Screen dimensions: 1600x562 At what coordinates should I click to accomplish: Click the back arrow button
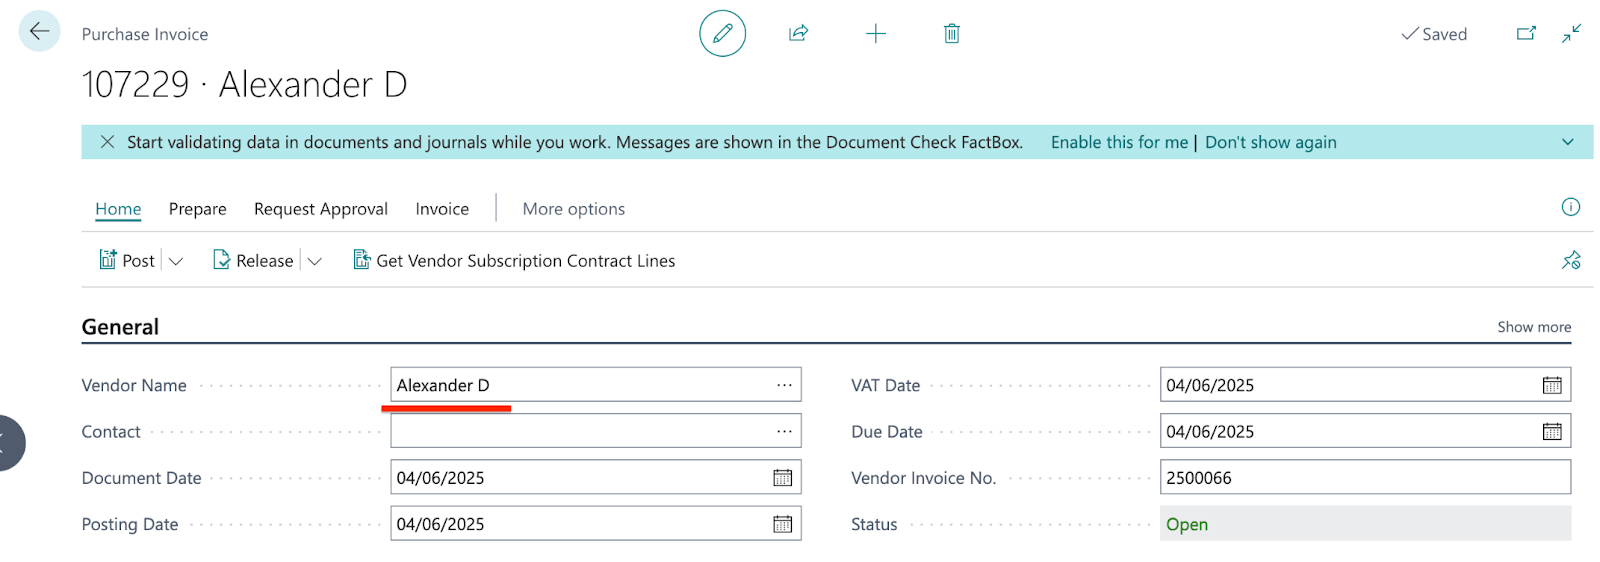point(39,32)
